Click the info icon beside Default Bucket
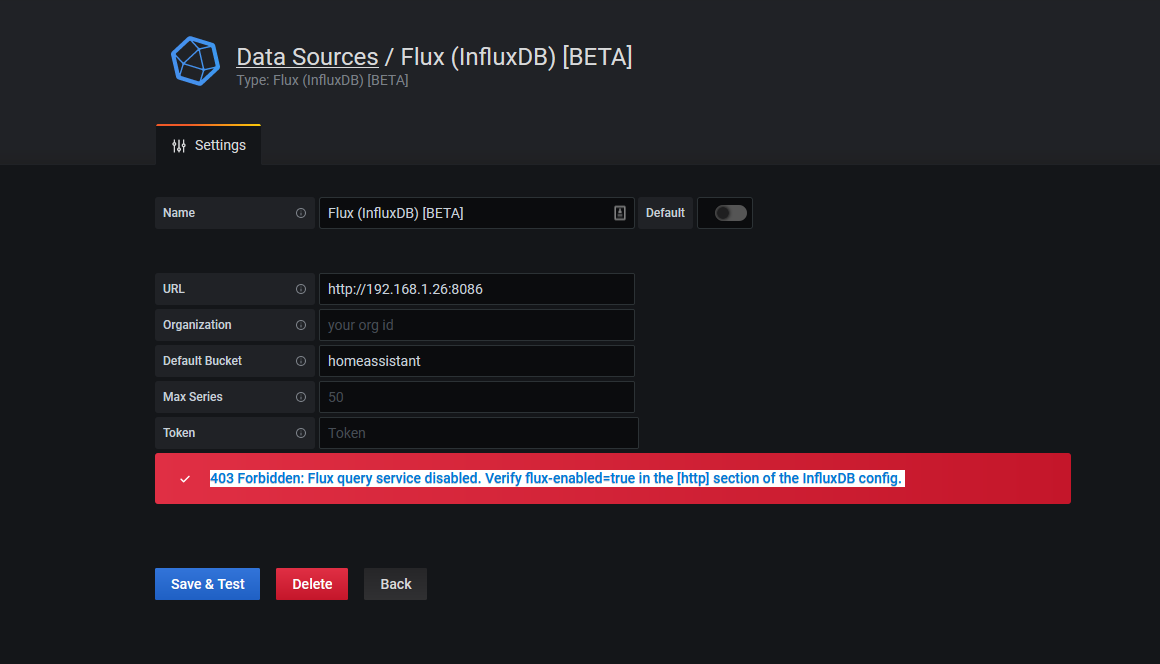The height and width of the screenshot is (664, 1160). tap(301, 361)
